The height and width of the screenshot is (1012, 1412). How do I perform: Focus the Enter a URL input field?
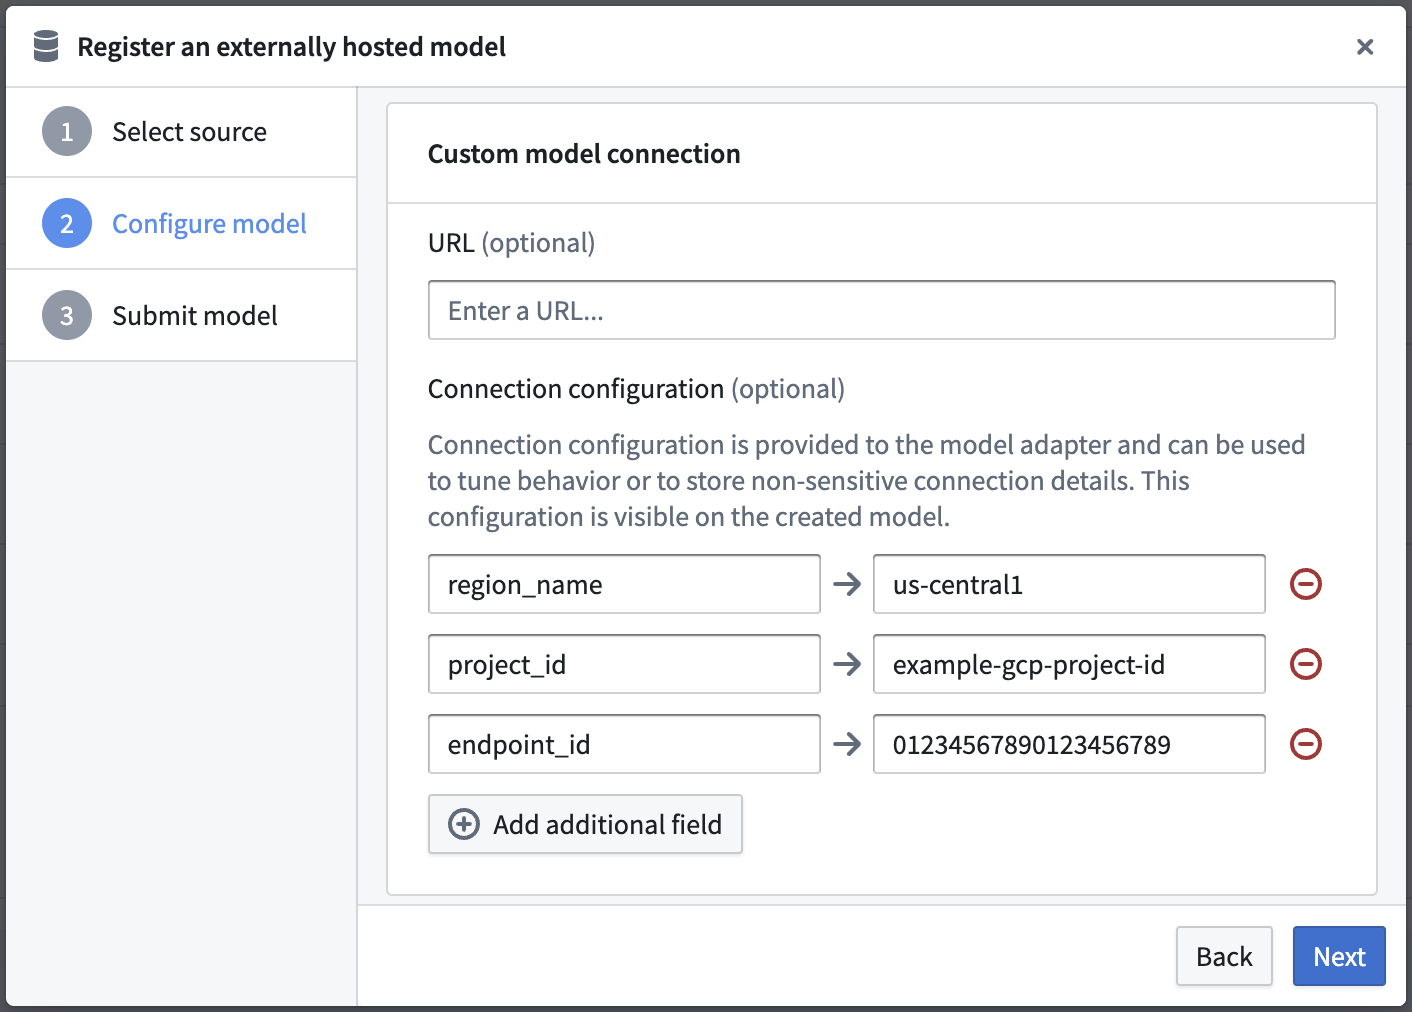coord(882,310)
